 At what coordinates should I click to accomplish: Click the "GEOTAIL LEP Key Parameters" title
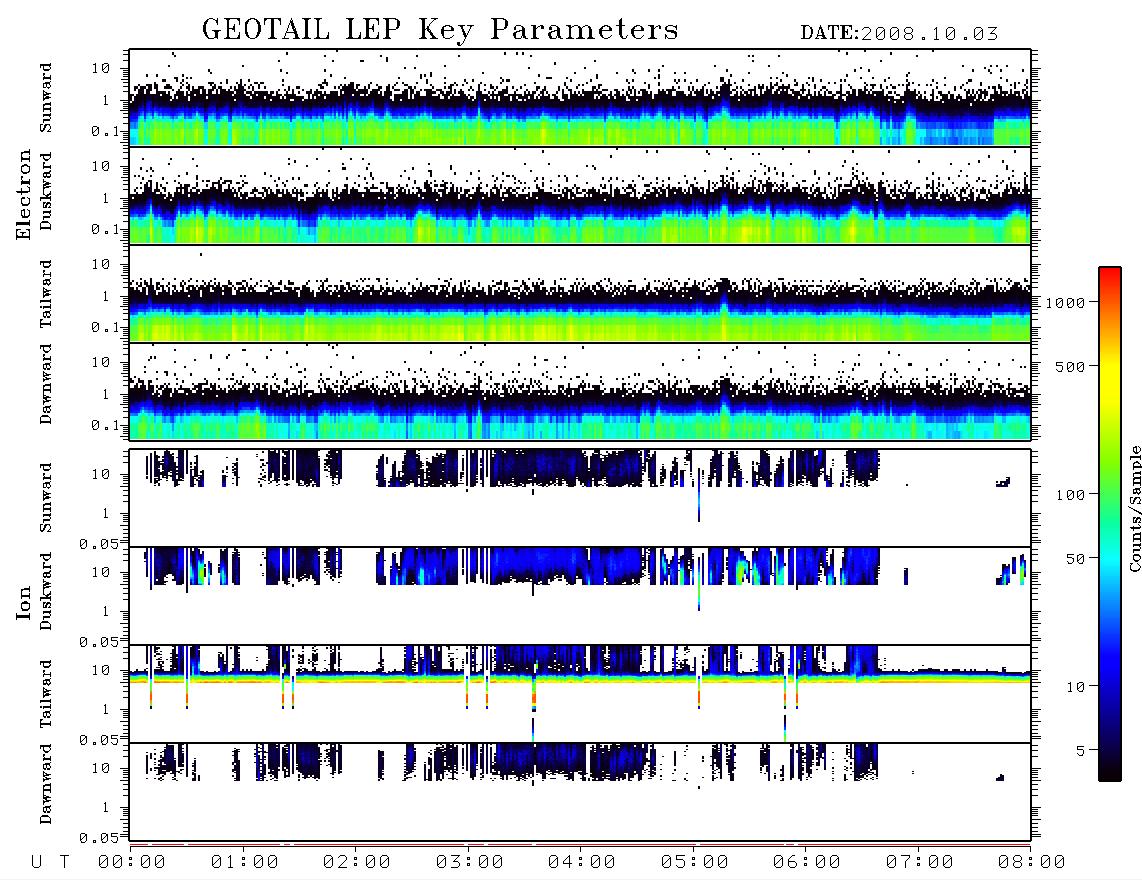tap(440, 30)
